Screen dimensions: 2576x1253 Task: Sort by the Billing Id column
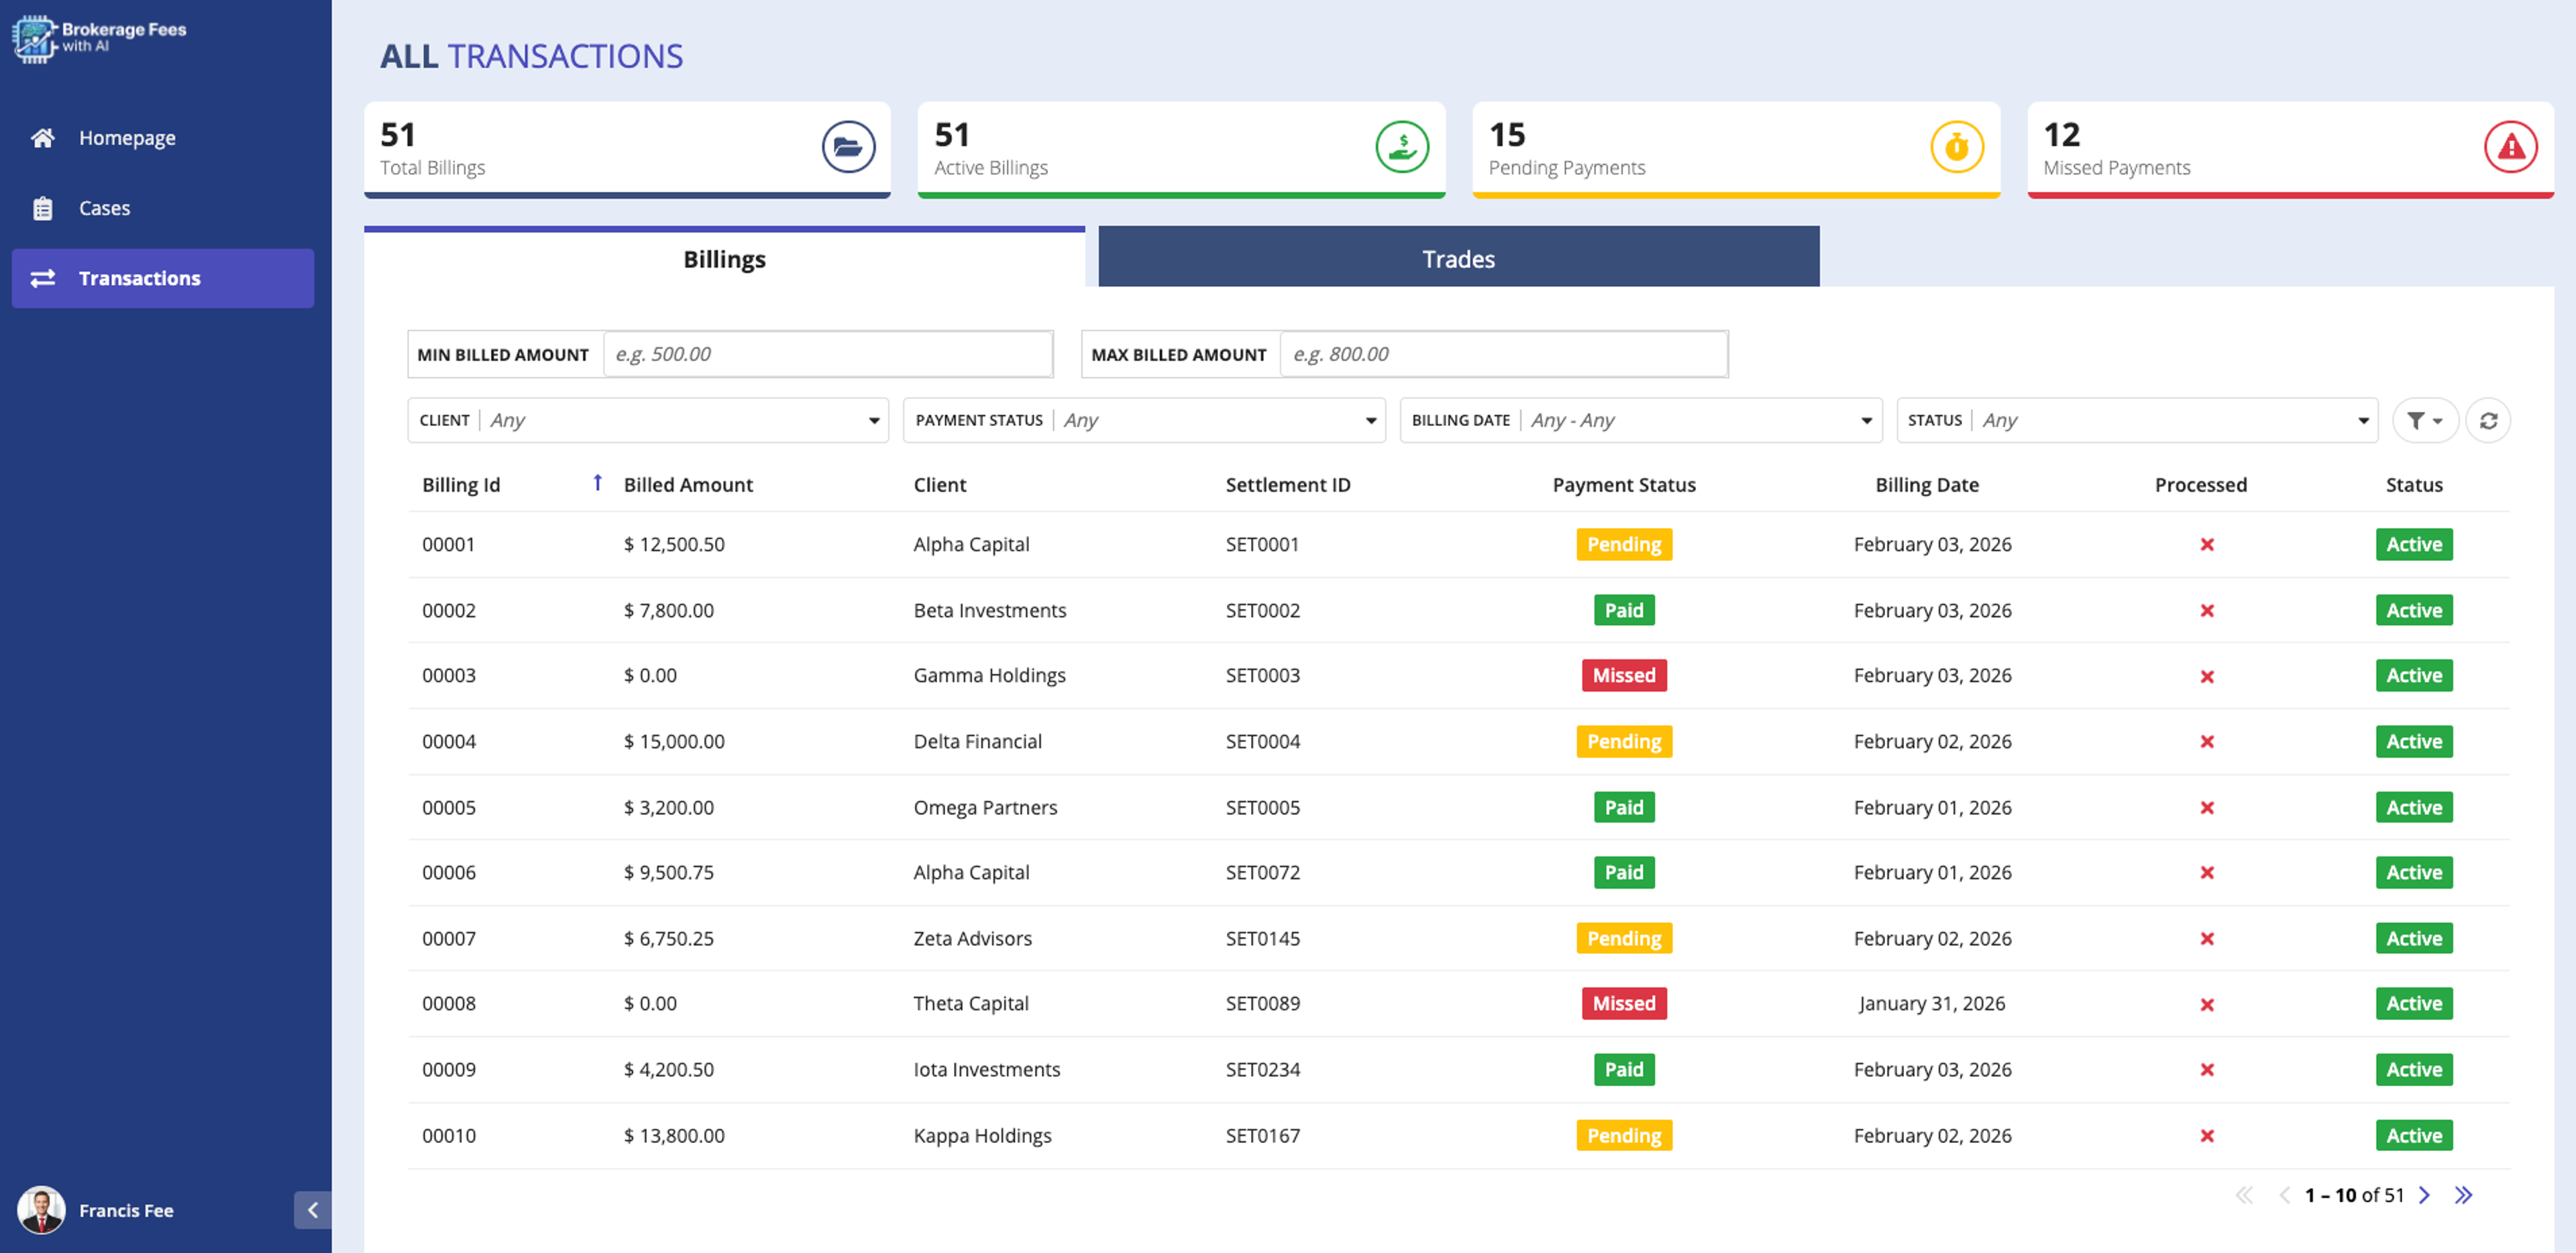click(461, 485)
